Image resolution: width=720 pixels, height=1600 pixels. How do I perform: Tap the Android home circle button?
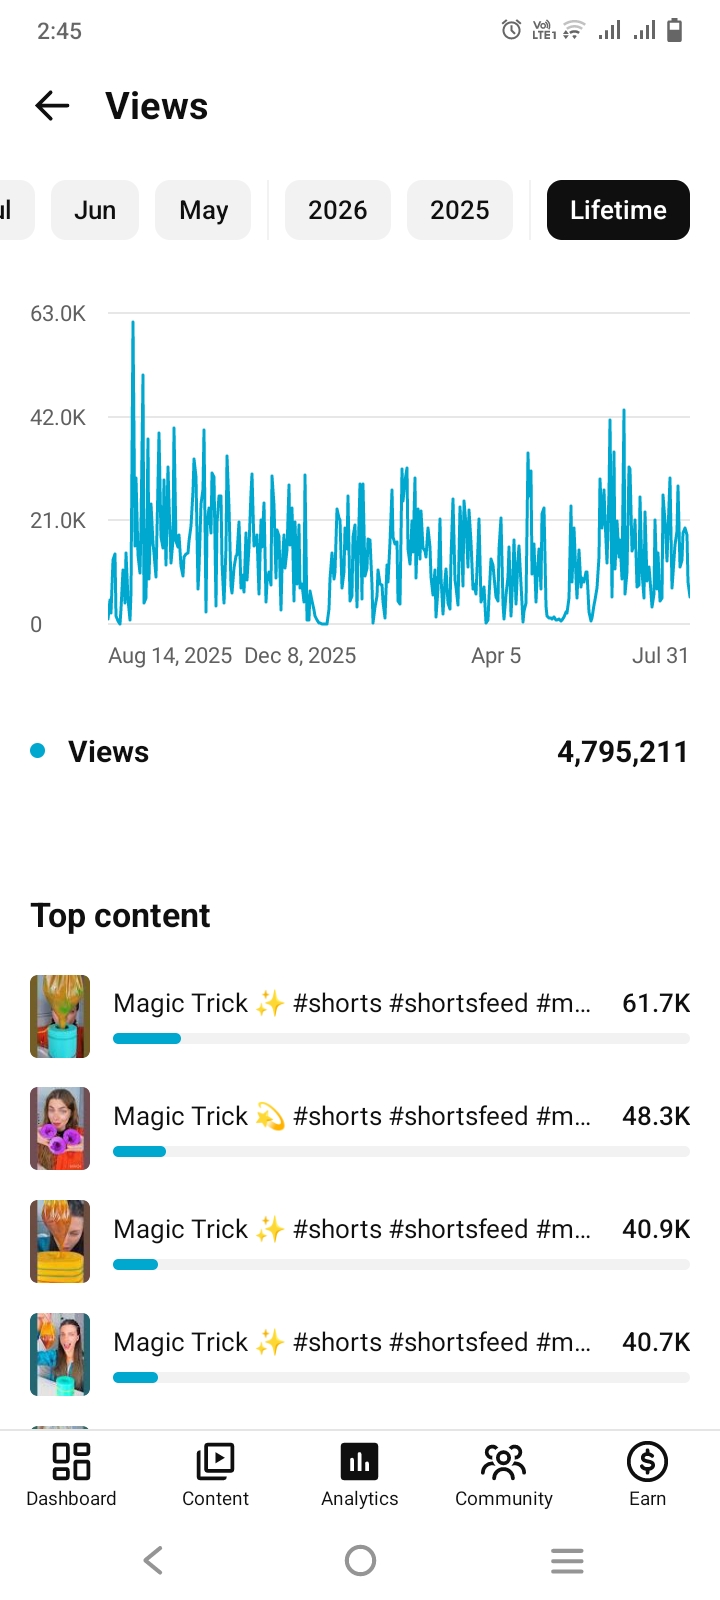point(360,1560)
